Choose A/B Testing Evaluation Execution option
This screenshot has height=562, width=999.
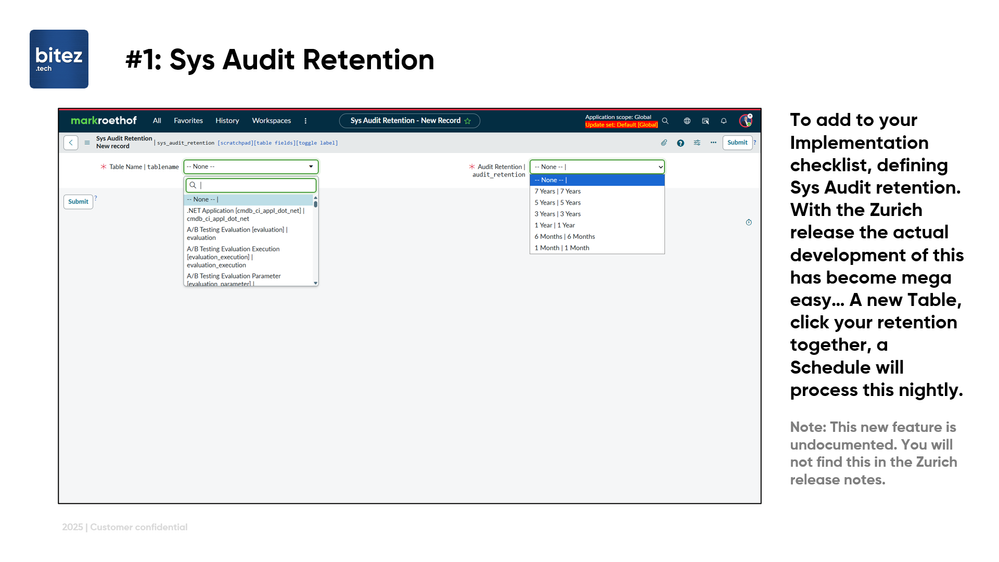pyautogui.click(x=248, y=257)
